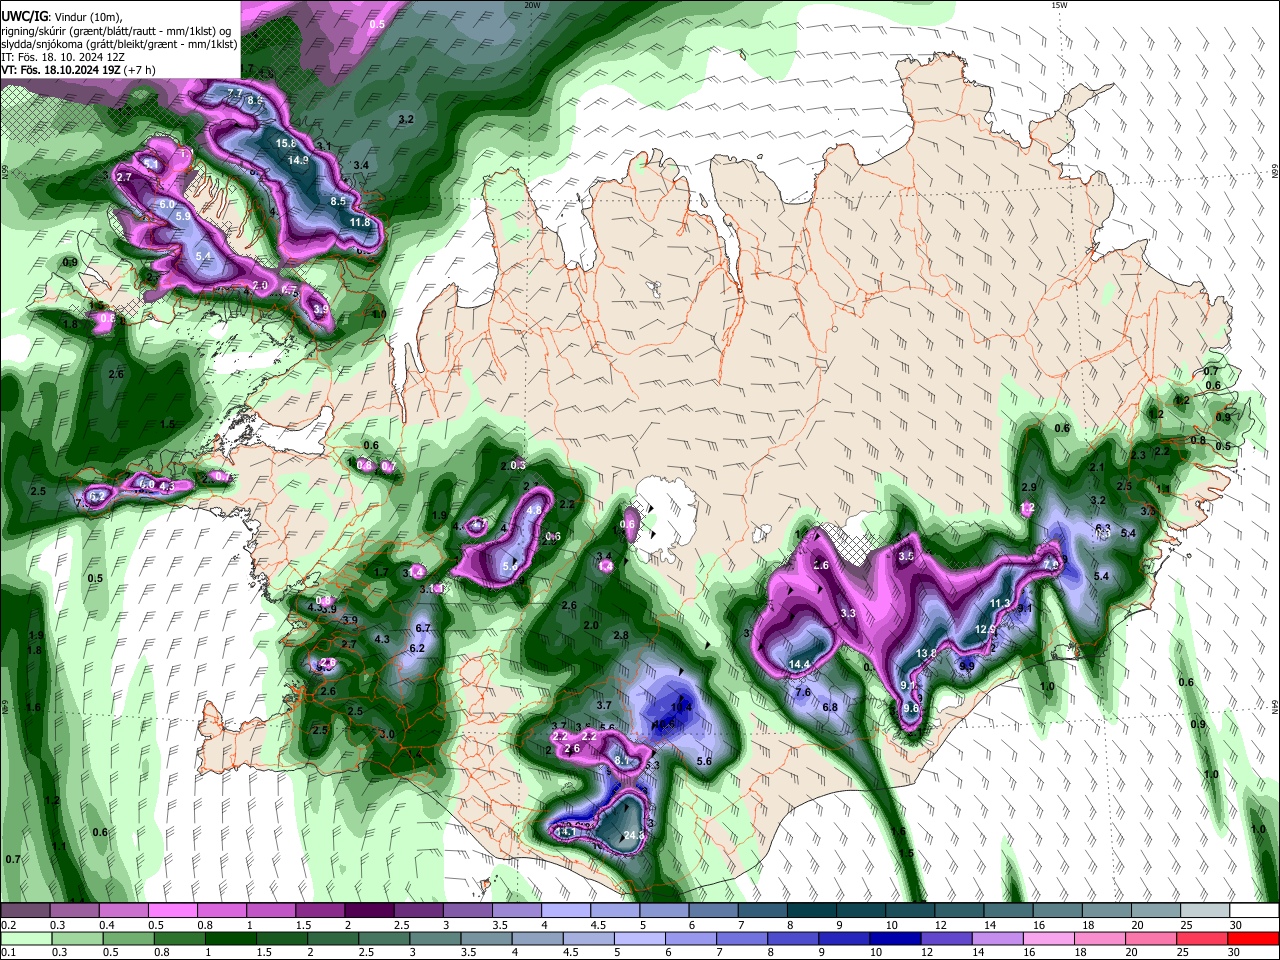Click the 'slydda/snjókoma' legend description line

(119, 44)
